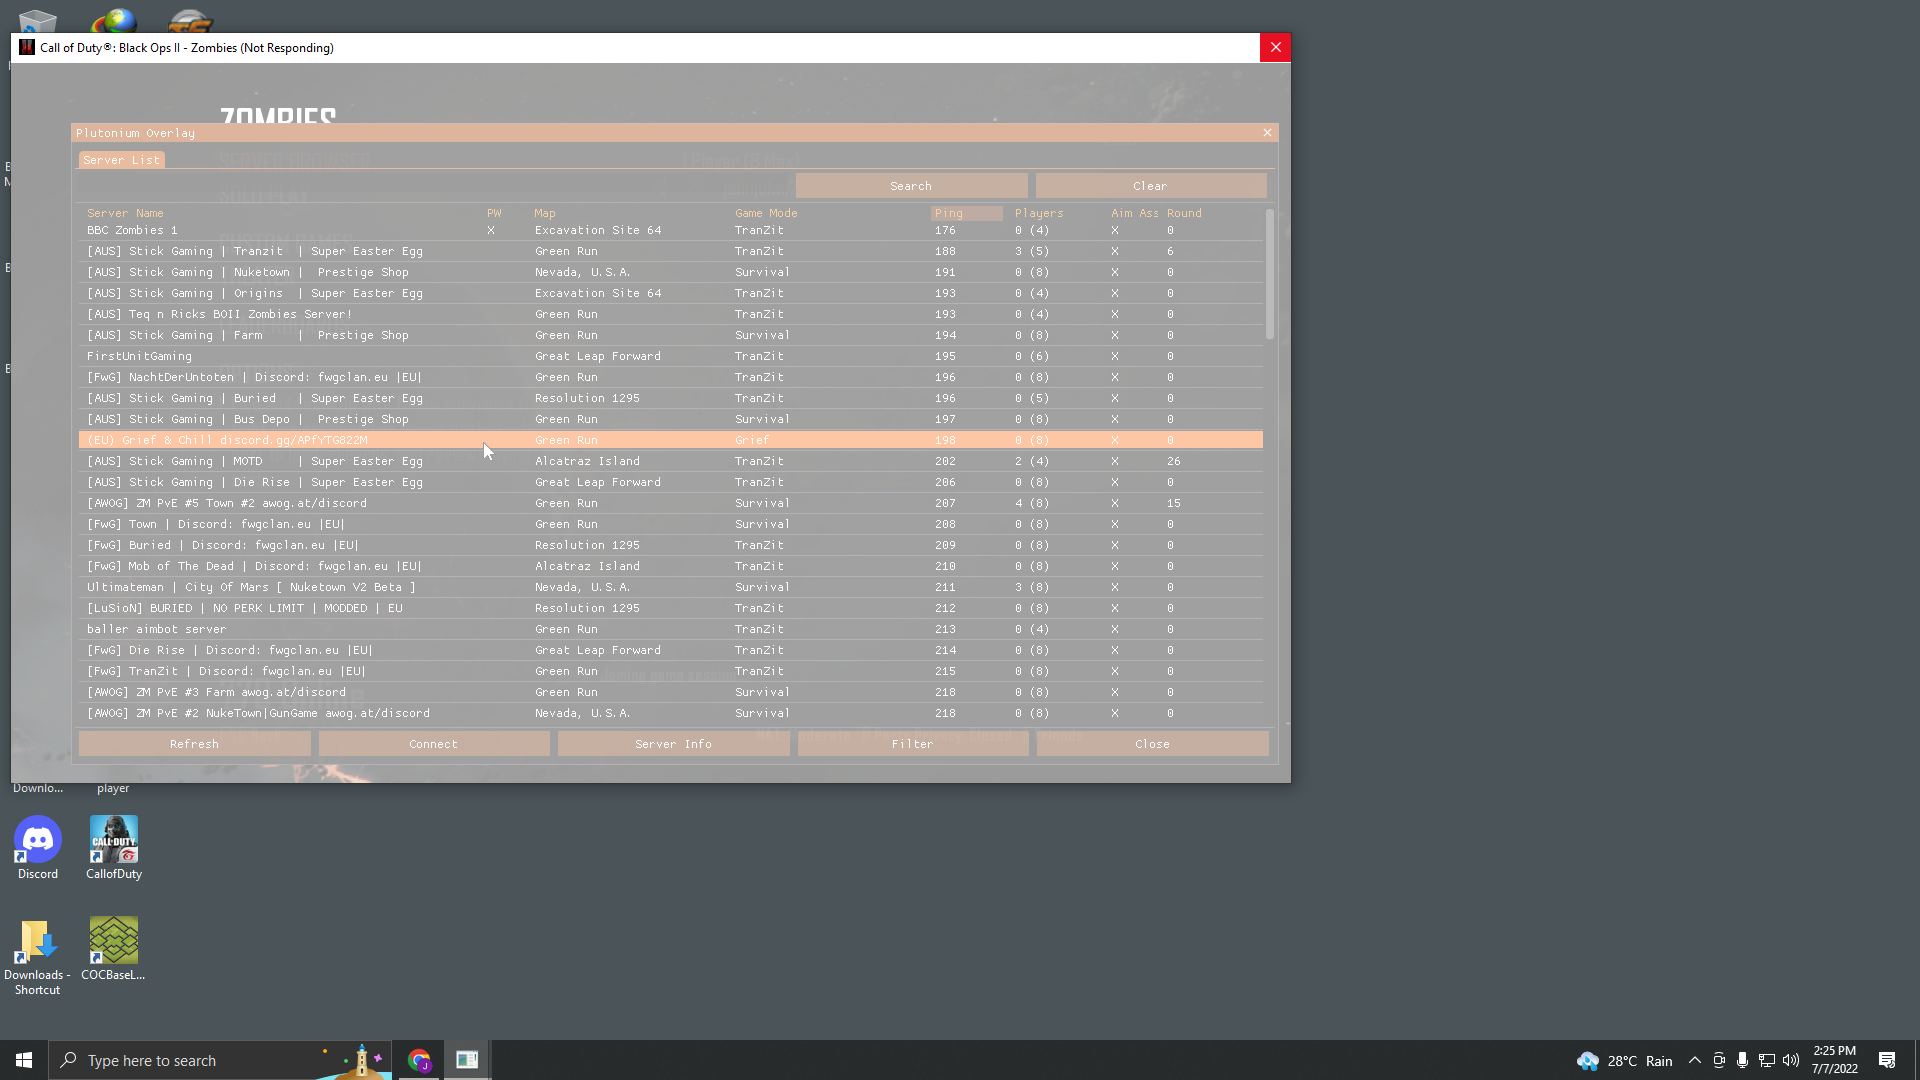Click the Search button in server list
This screenshot has height=1080, width=1920.
[x=911, y=186]
